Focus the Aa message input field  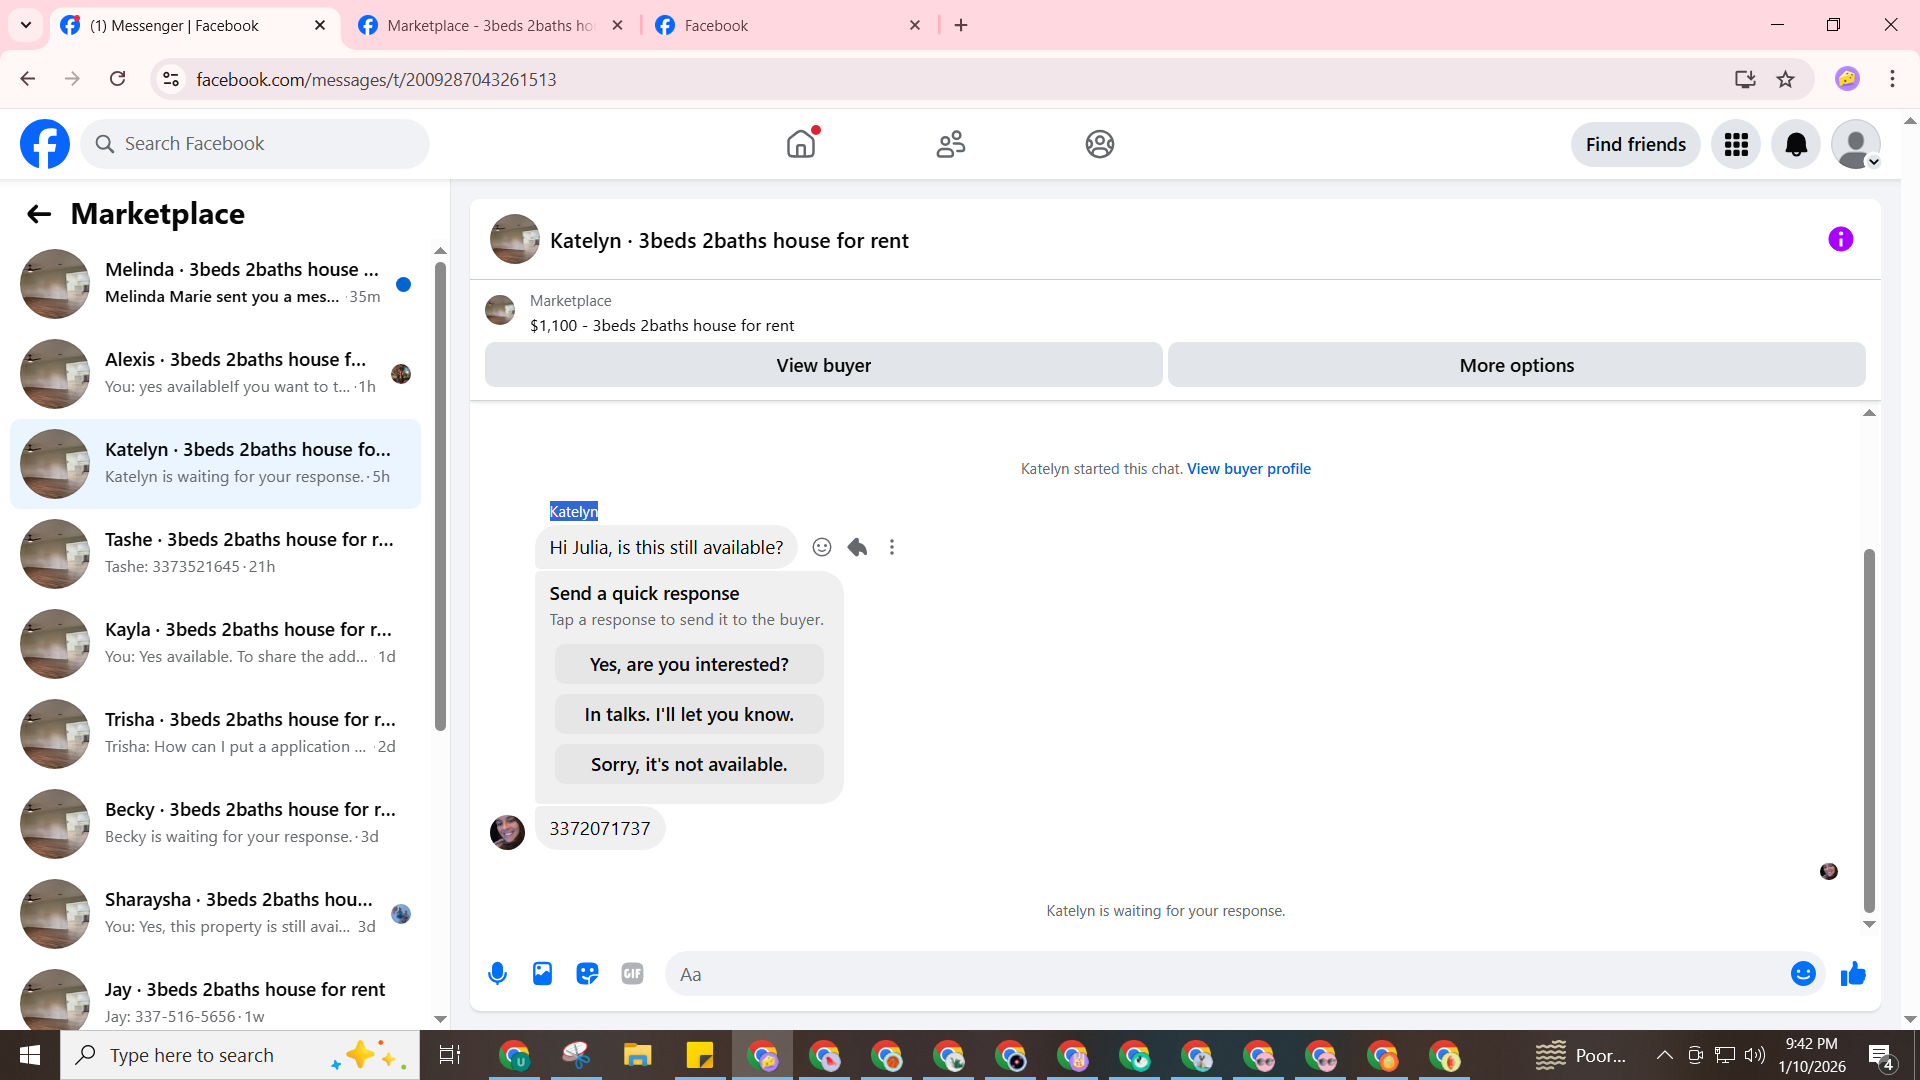click(1220, 973)
